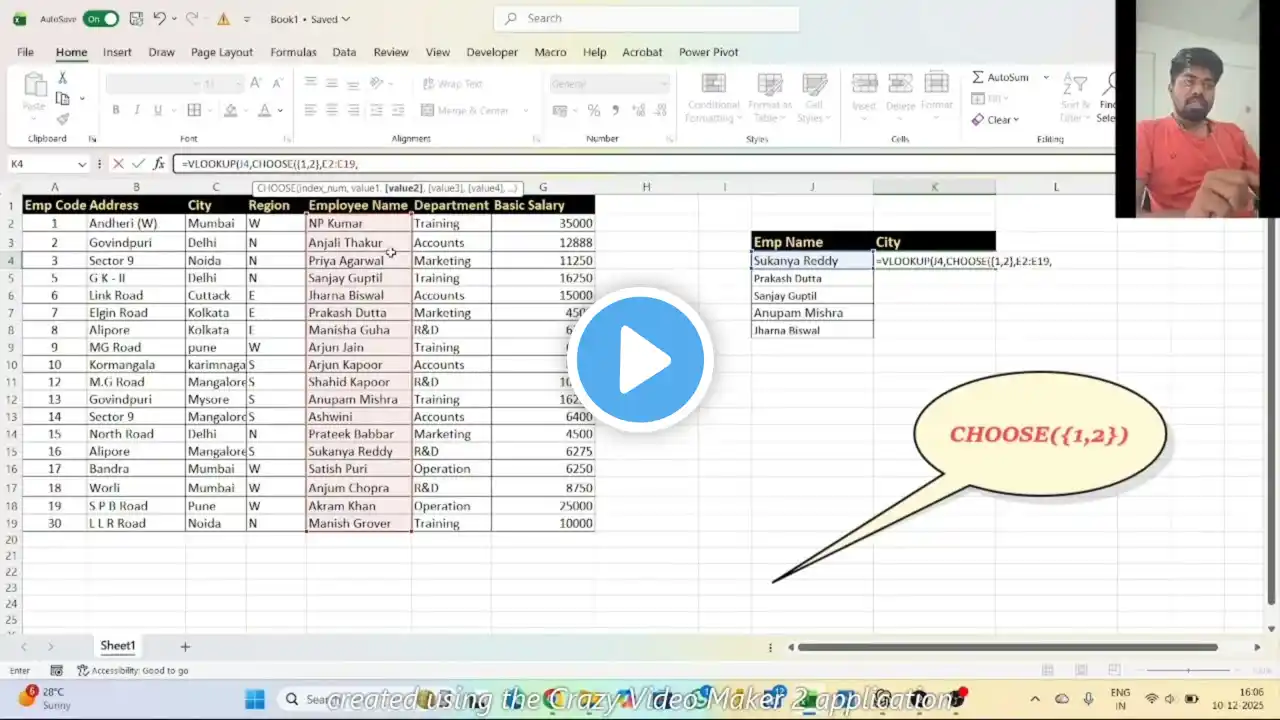Open the Name Box dropdown for K4

pyautogui.click(x=82, y=164)
